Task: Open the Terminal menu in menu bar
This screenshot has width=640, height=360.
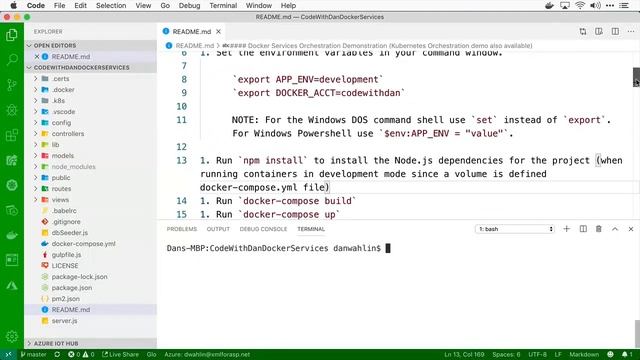Action: (223, 5)
